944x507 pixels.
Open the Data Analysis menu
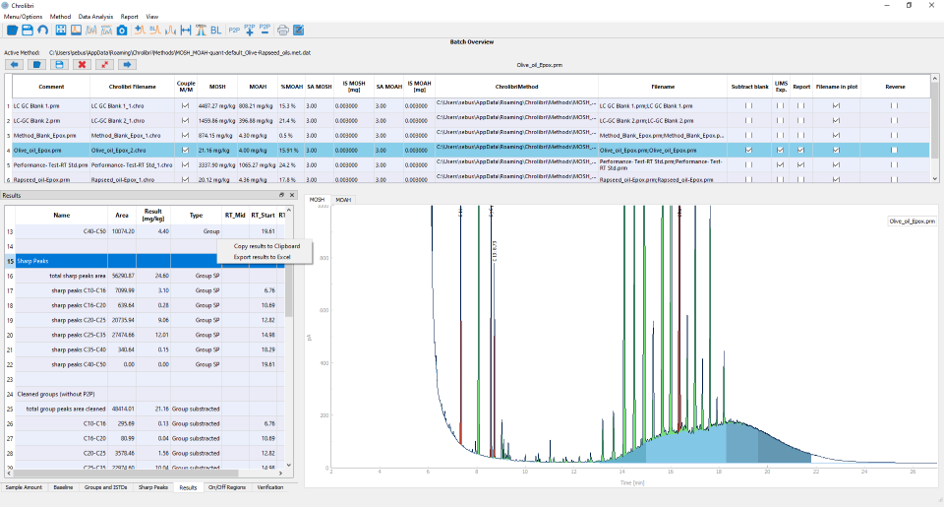(96, 17)
